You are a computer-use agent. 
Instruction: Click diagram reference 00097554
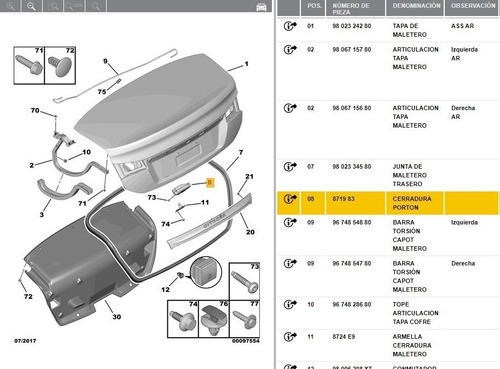coord(245,341)
